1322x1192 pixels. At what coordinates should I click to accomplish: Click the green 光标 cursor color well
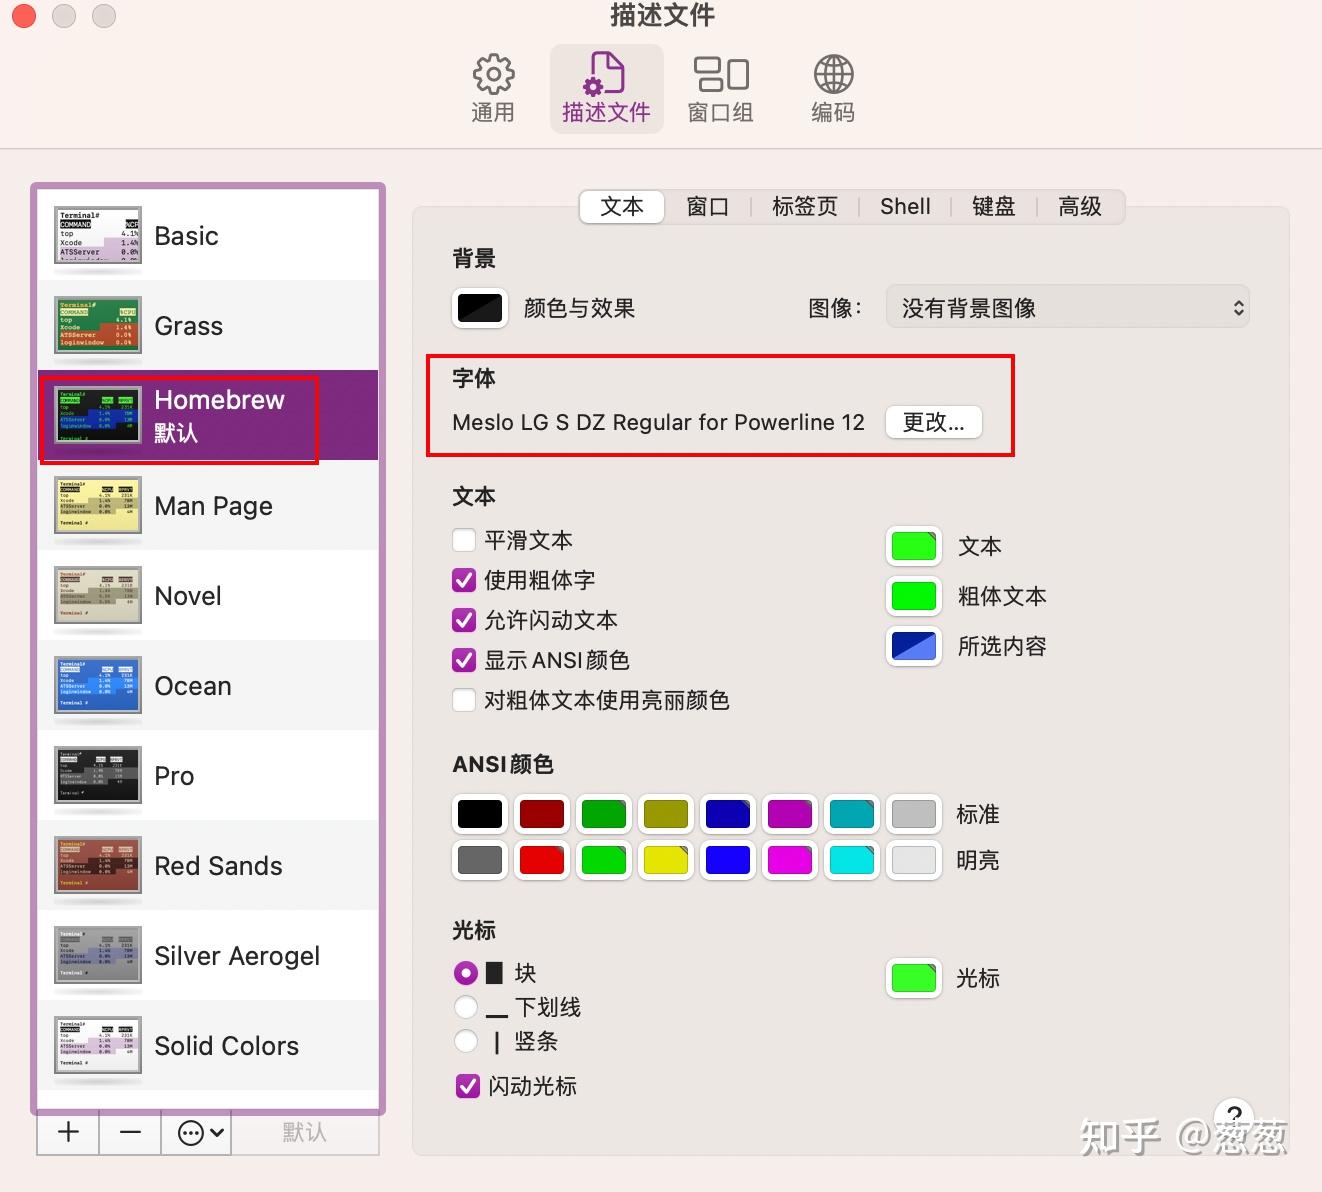click(913, 978)
